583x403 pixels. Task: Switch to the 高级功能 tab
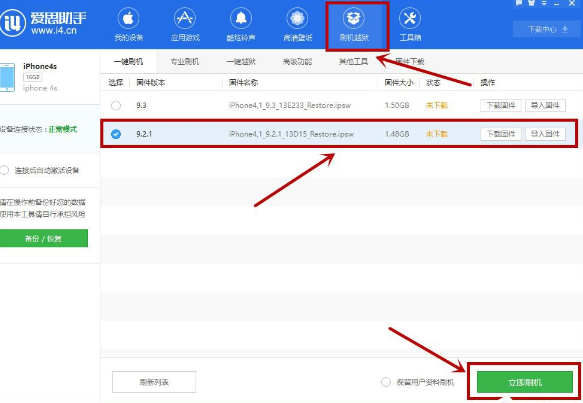coord(297,62)
